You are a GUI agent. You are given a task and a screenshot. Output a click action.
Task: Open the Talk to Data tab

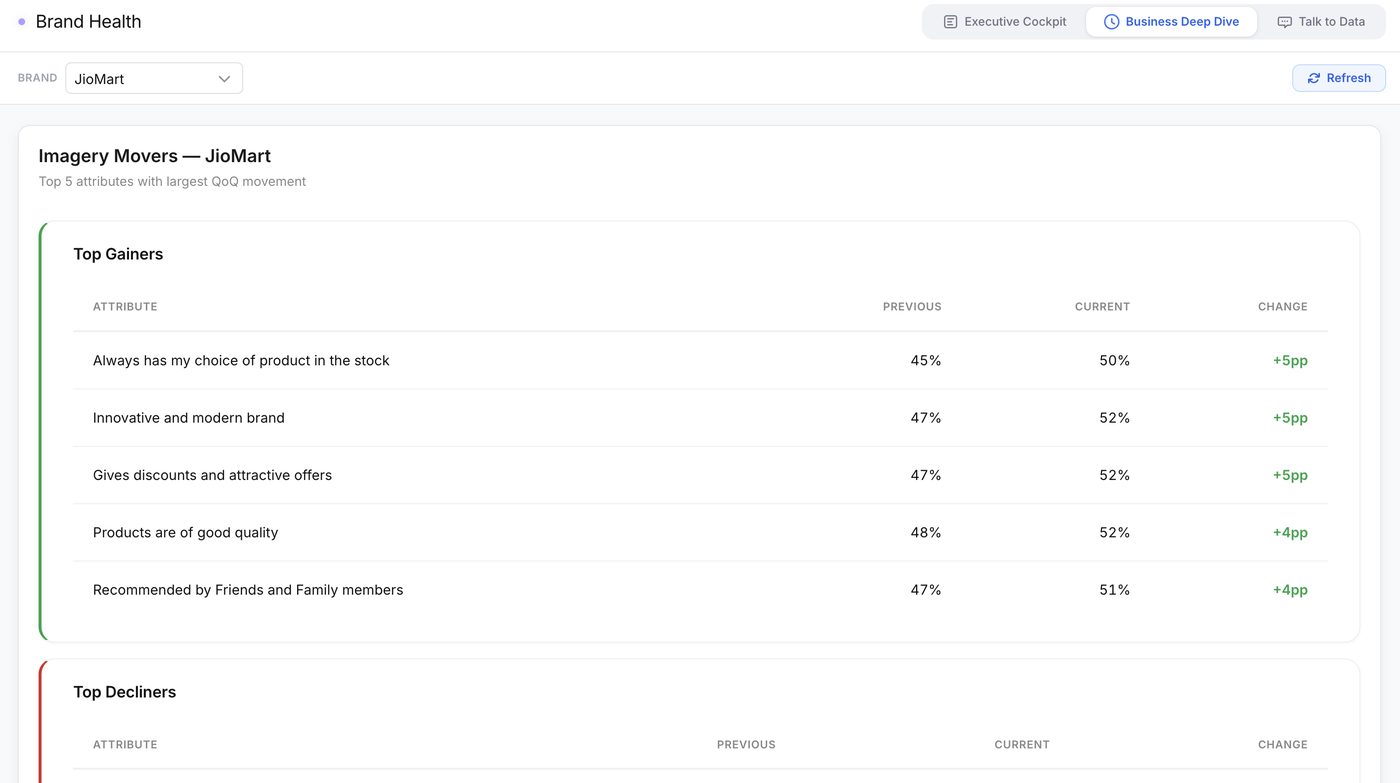tap(1320, 22)
